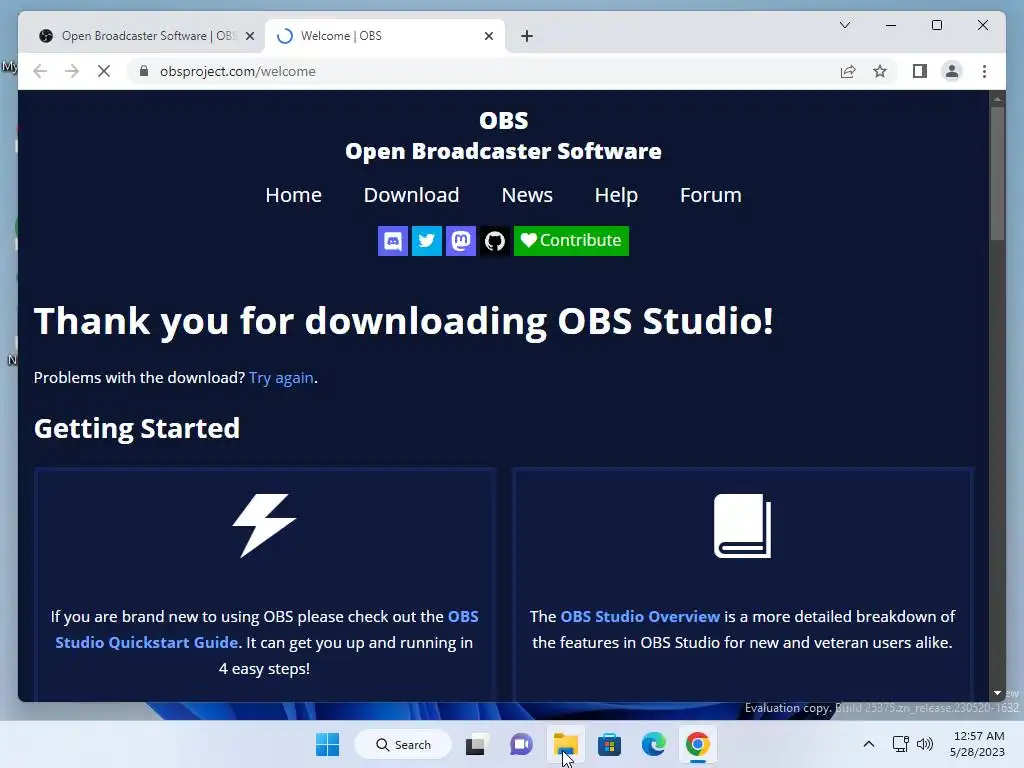The width and height of the screenshot is (1024, 768).
Task: Open a new browser tab
Action: point(527,36)
